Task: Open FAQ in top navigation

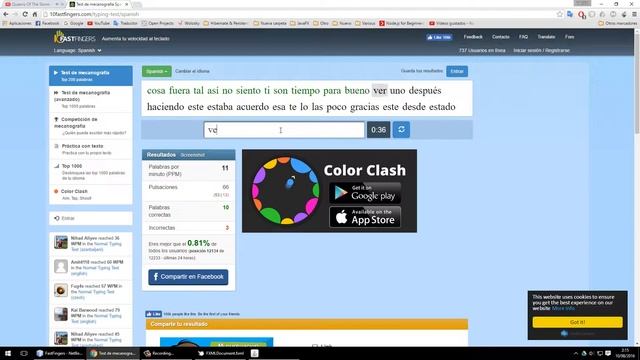Action: [x=523, y=37]
